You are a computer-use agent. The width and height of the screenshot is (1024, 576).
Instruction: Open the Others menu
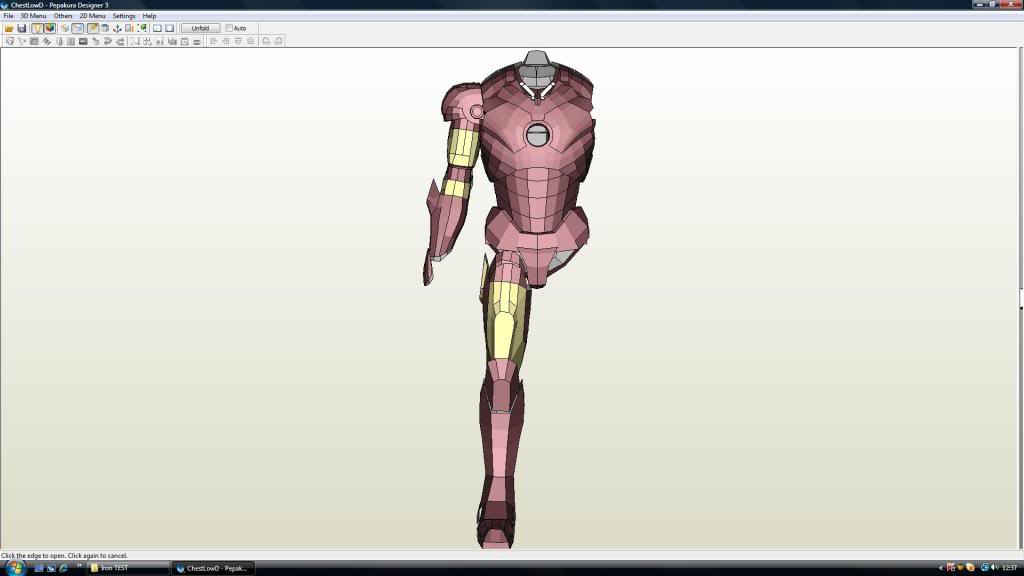pos(63,16)
